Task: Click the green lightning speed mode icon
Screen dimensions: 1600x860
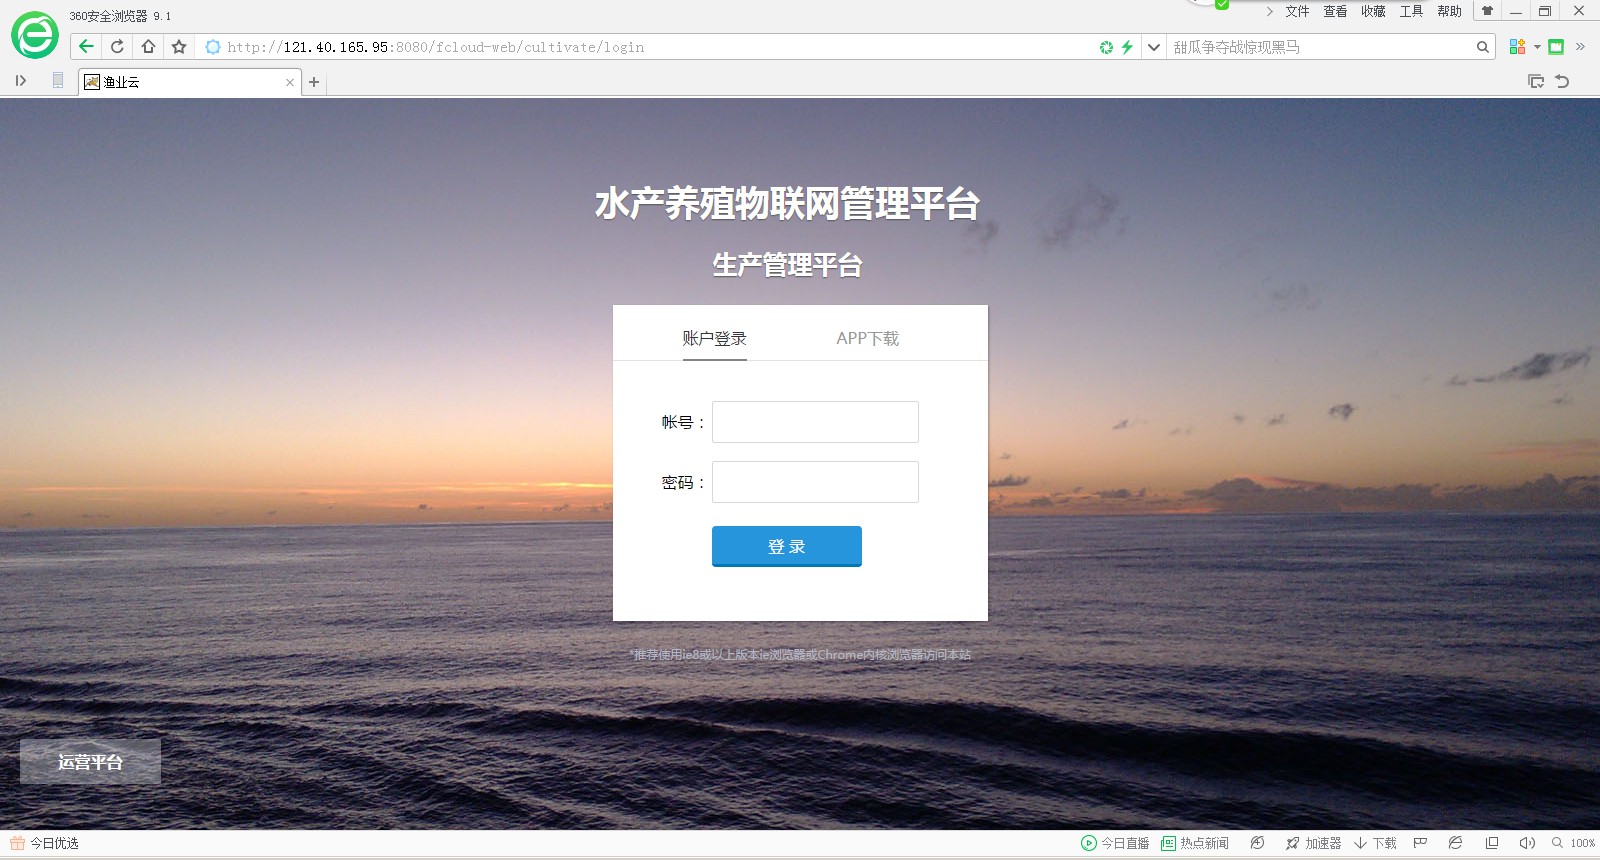Action: 1127,47
